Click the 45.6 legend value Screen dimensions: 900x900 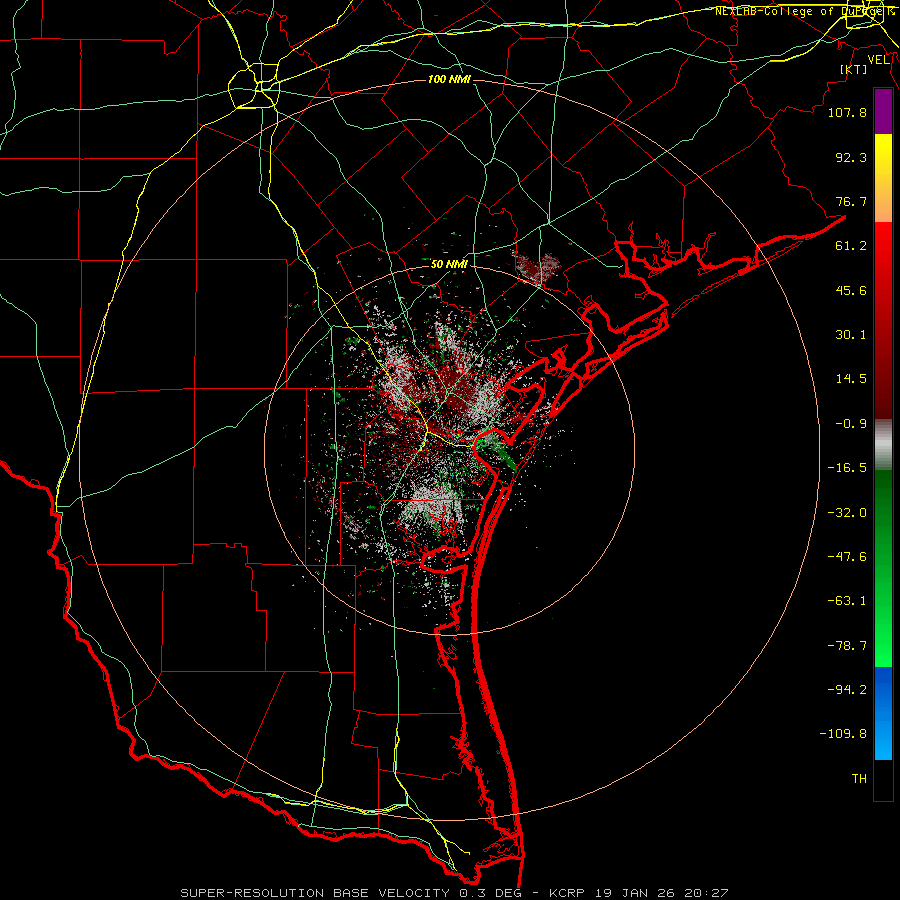coord(851,290)
